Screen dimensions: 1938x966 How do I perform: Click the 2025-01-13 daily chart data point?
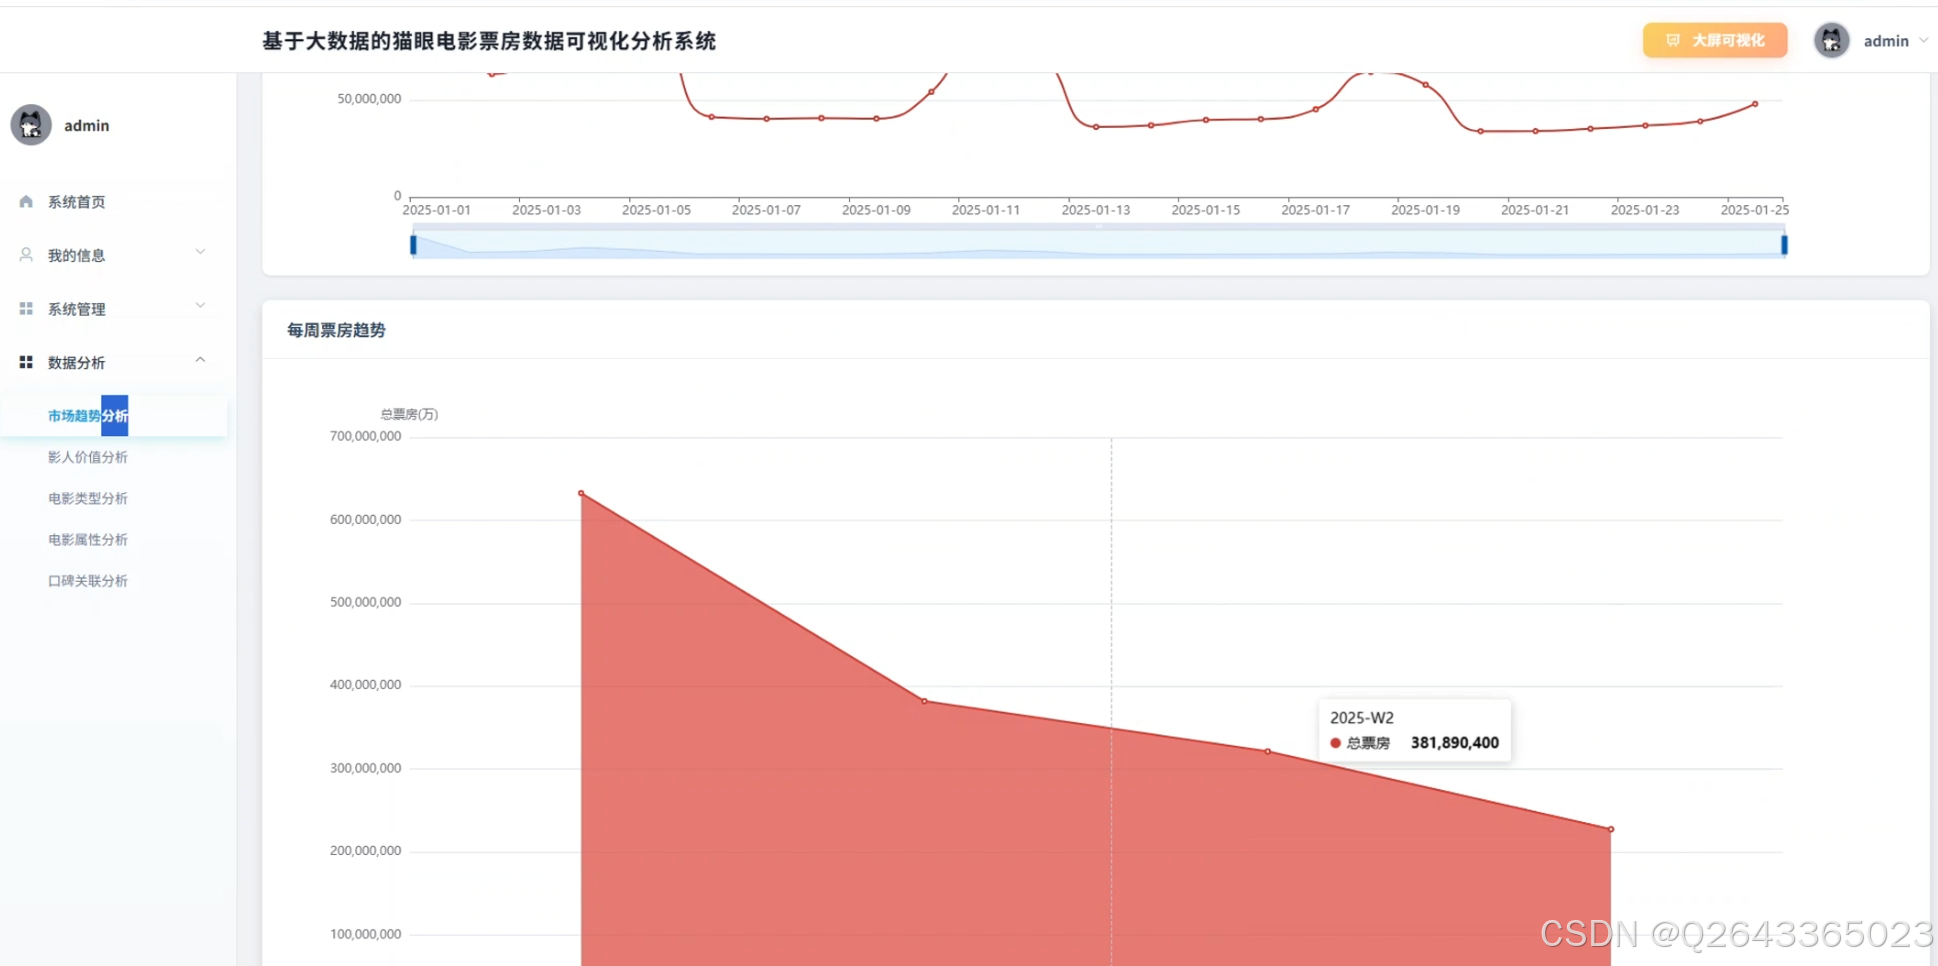click(x=1096, y=127)
